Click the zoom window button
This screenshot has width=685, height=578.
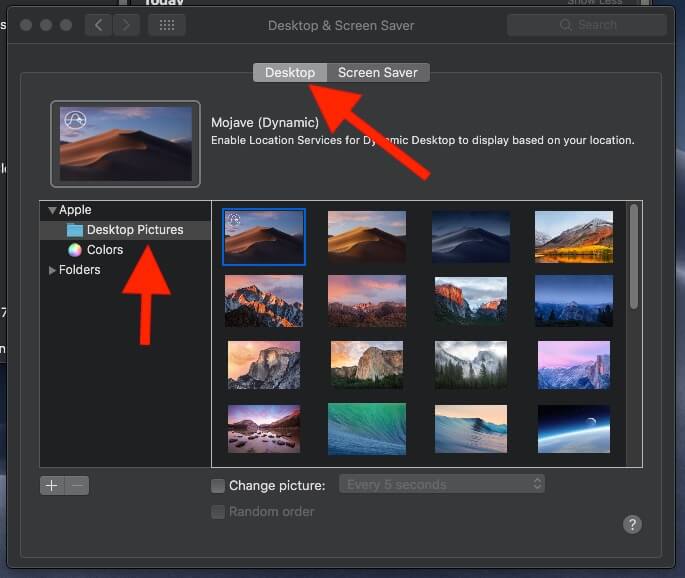tap(66, 25)
